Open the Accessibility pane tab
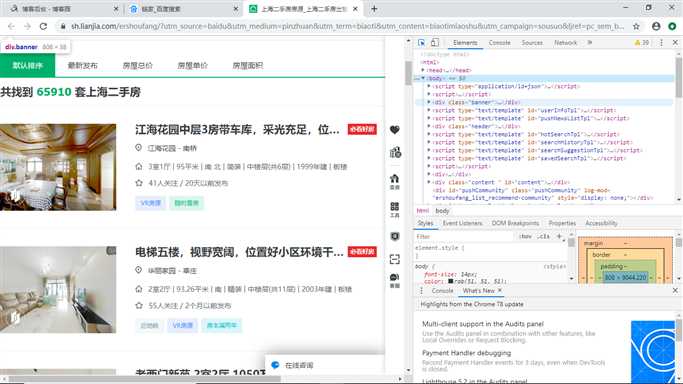 click(601, 223)
